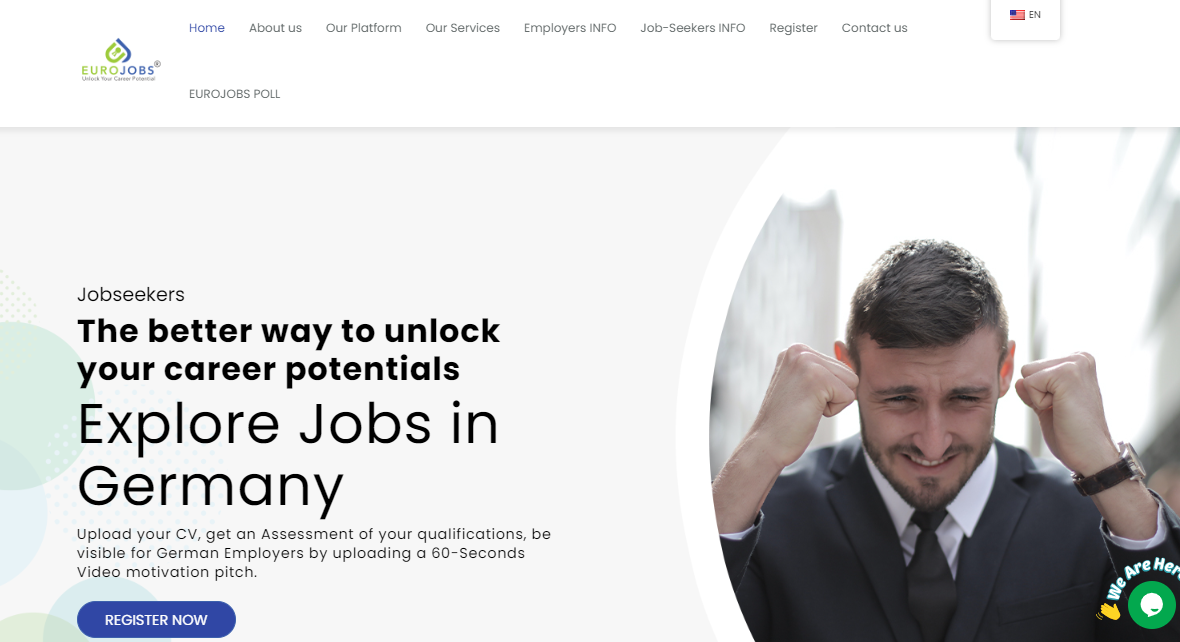1180x642 pixels.
Task: Open the Our Services menu
Action: click(x=463, y=28)
